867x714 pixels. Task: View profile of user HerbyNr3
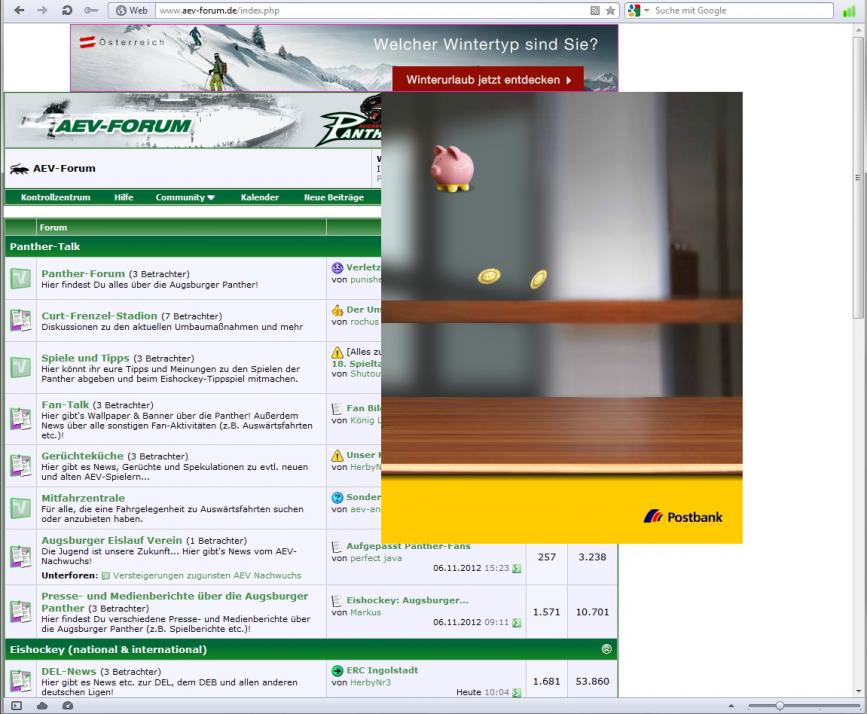[370, 682]
